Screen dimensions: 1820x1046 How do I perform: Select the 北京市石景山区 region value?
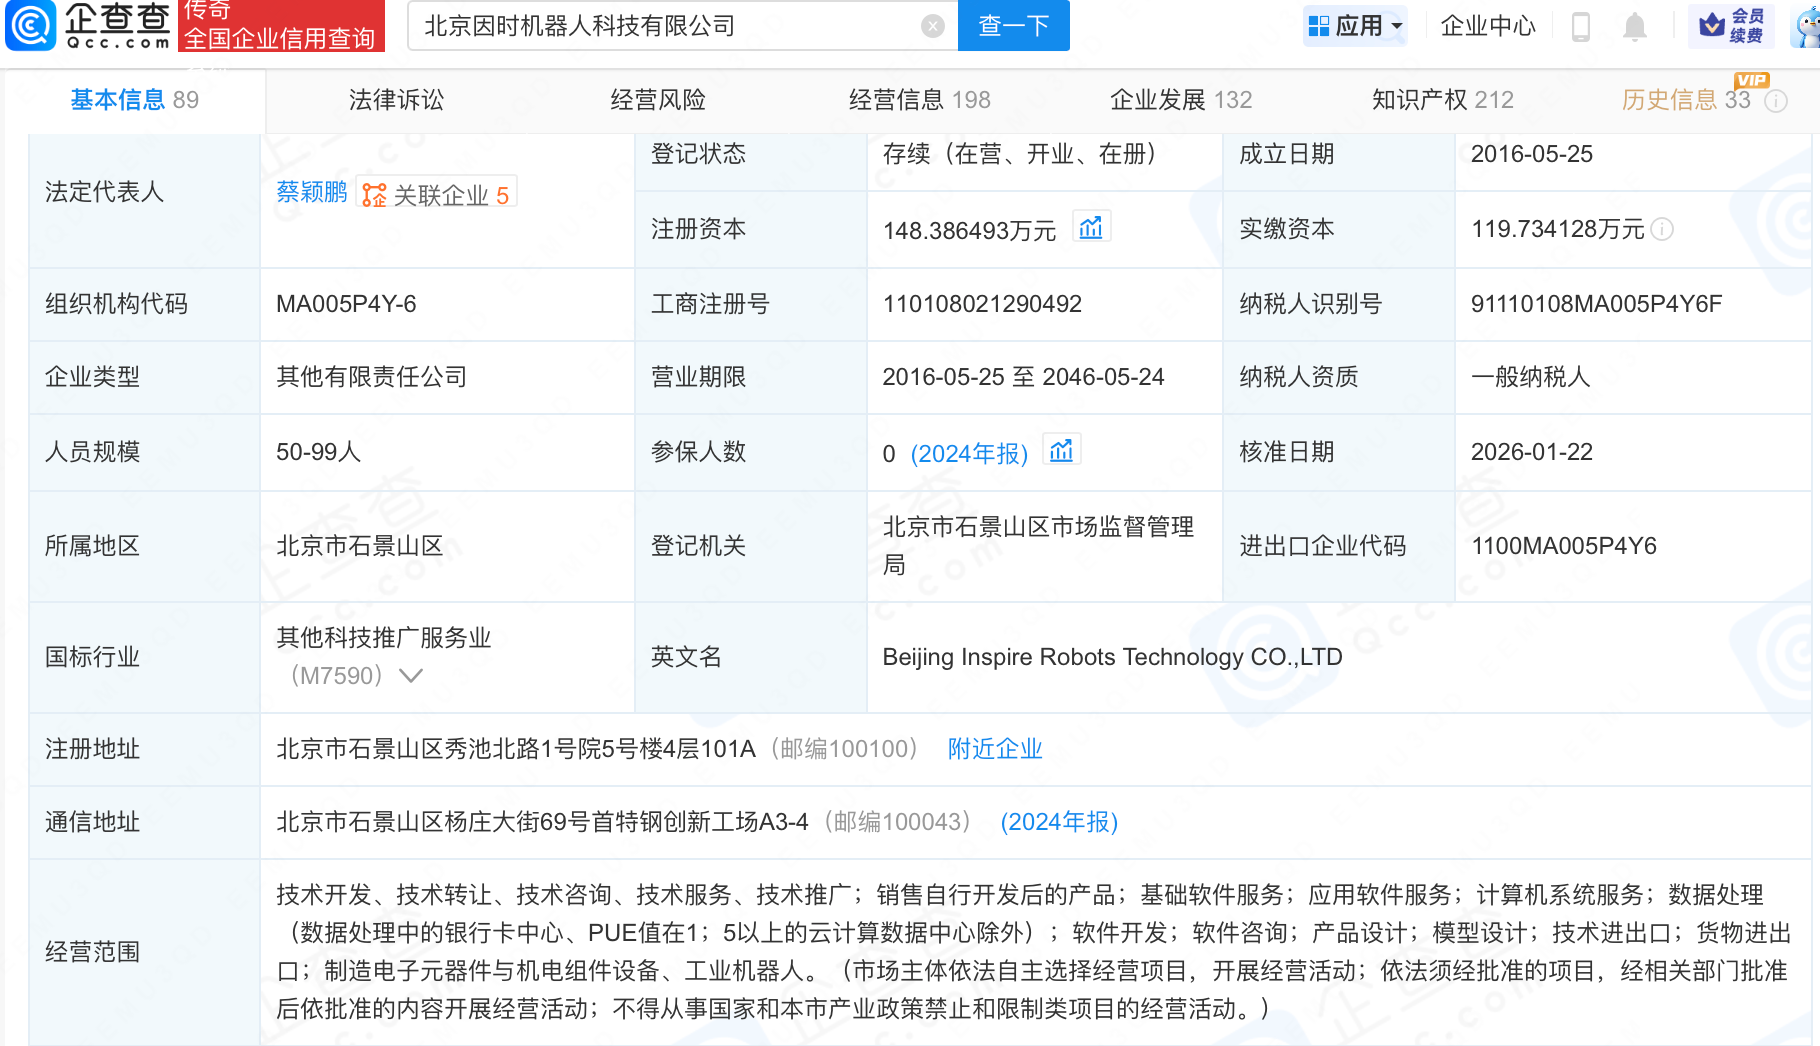(360, 546)
